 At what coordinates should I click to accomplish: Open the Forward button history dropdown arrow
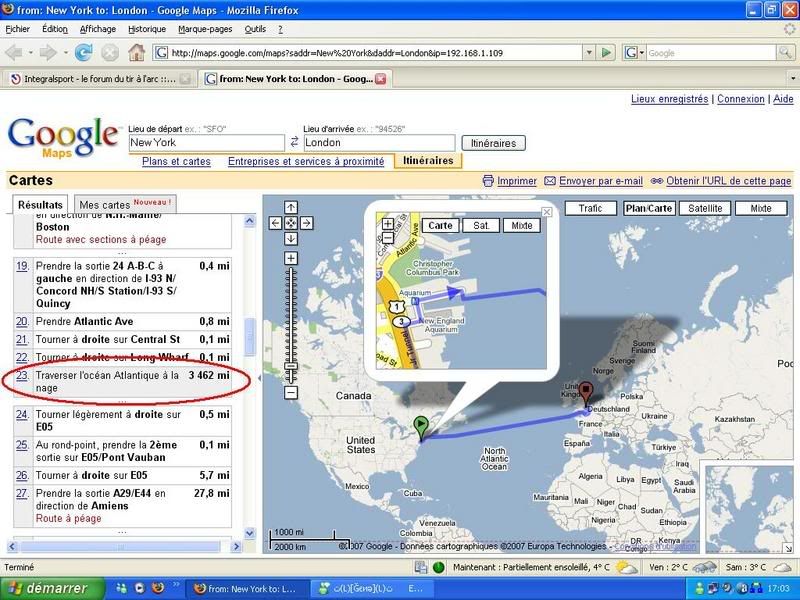[x=65, y=53]
